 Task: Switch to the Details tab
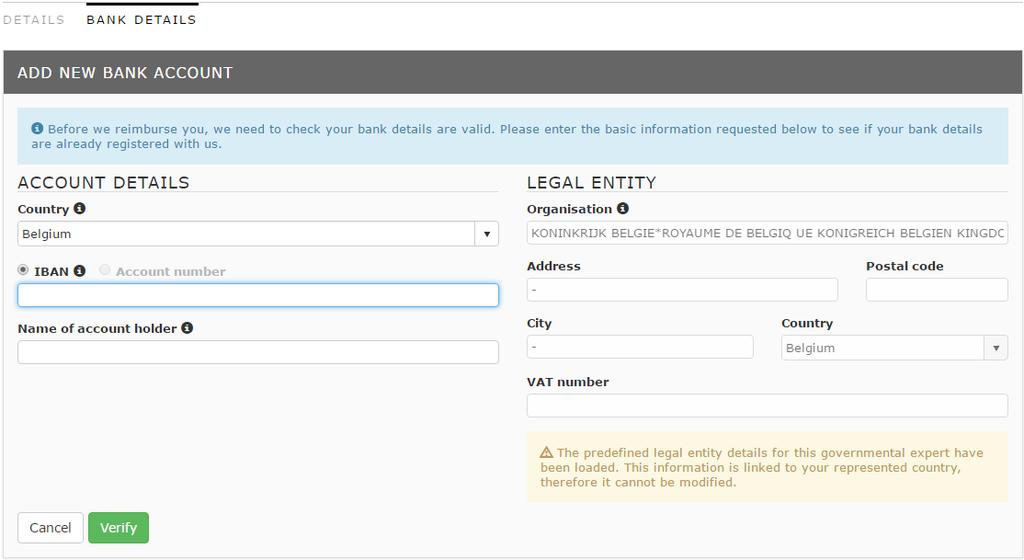[33, 20]
